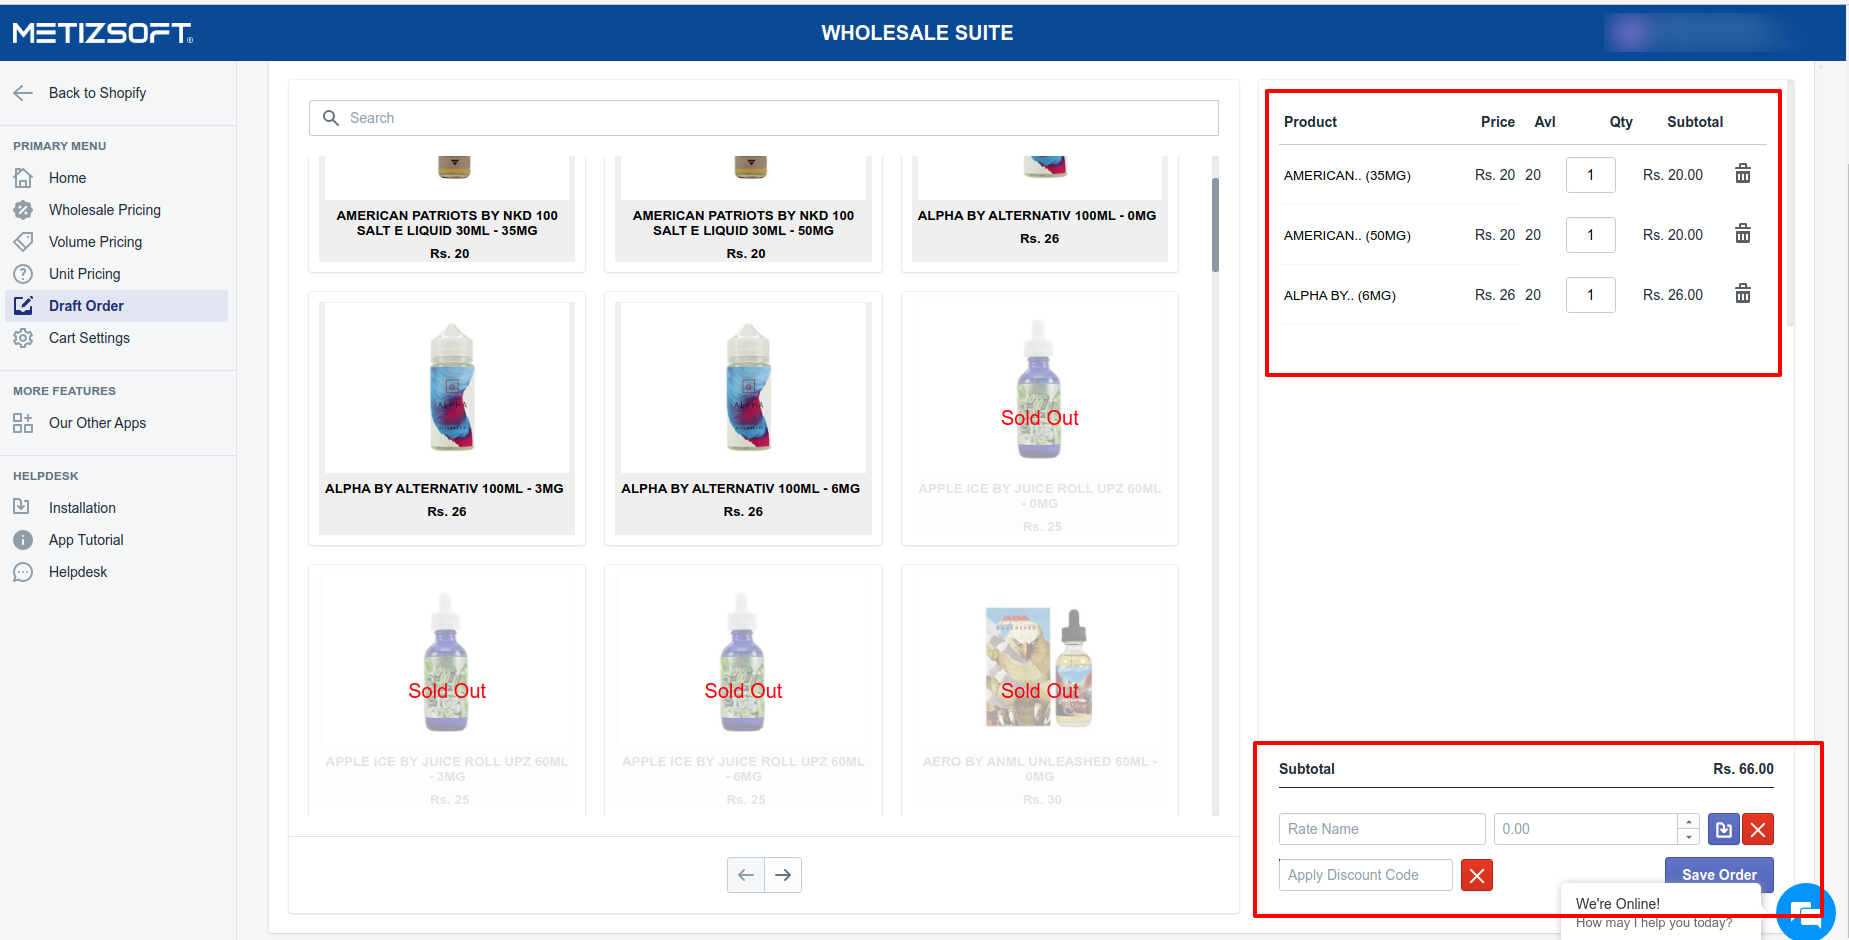Go to next page of products

pyautogui.click(x=783, y=875)
